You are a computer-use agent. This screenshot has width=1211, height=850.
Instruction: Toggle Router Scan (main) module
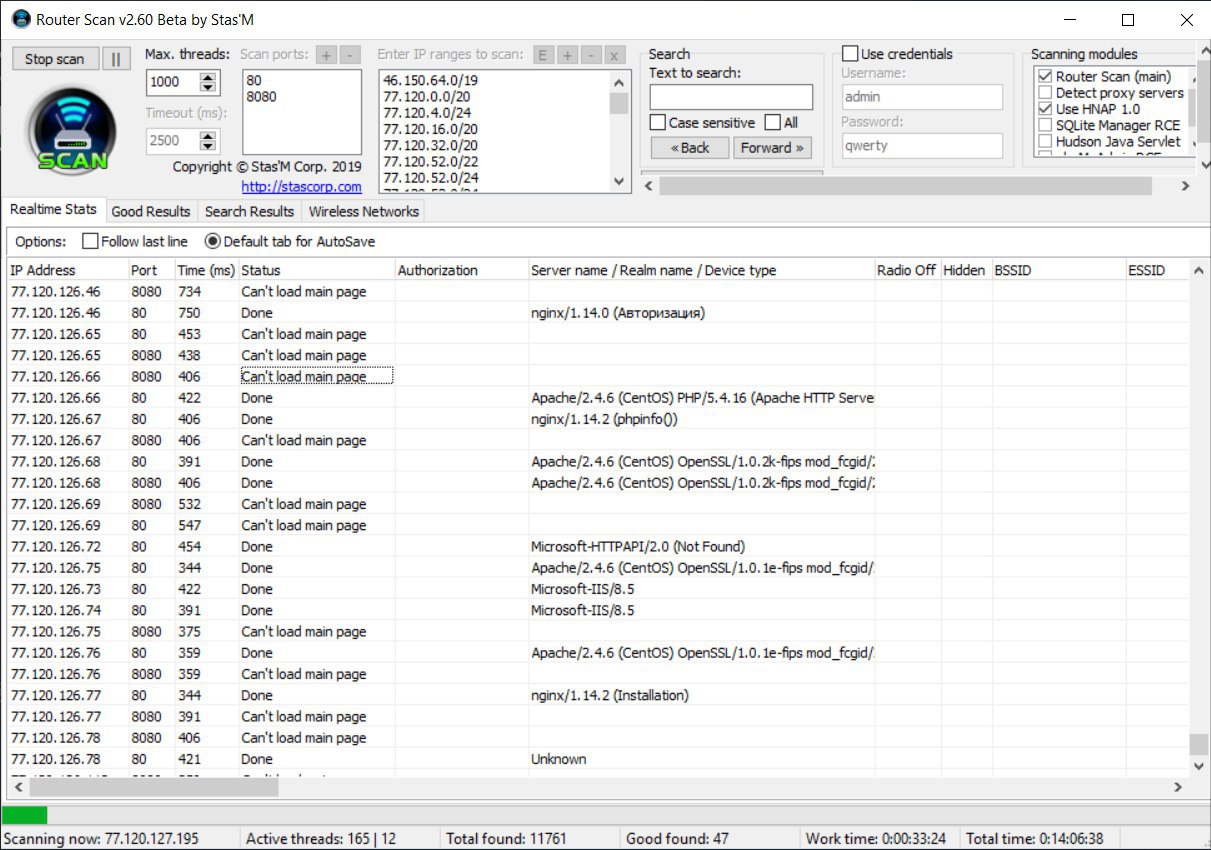tap(1046, 77)
